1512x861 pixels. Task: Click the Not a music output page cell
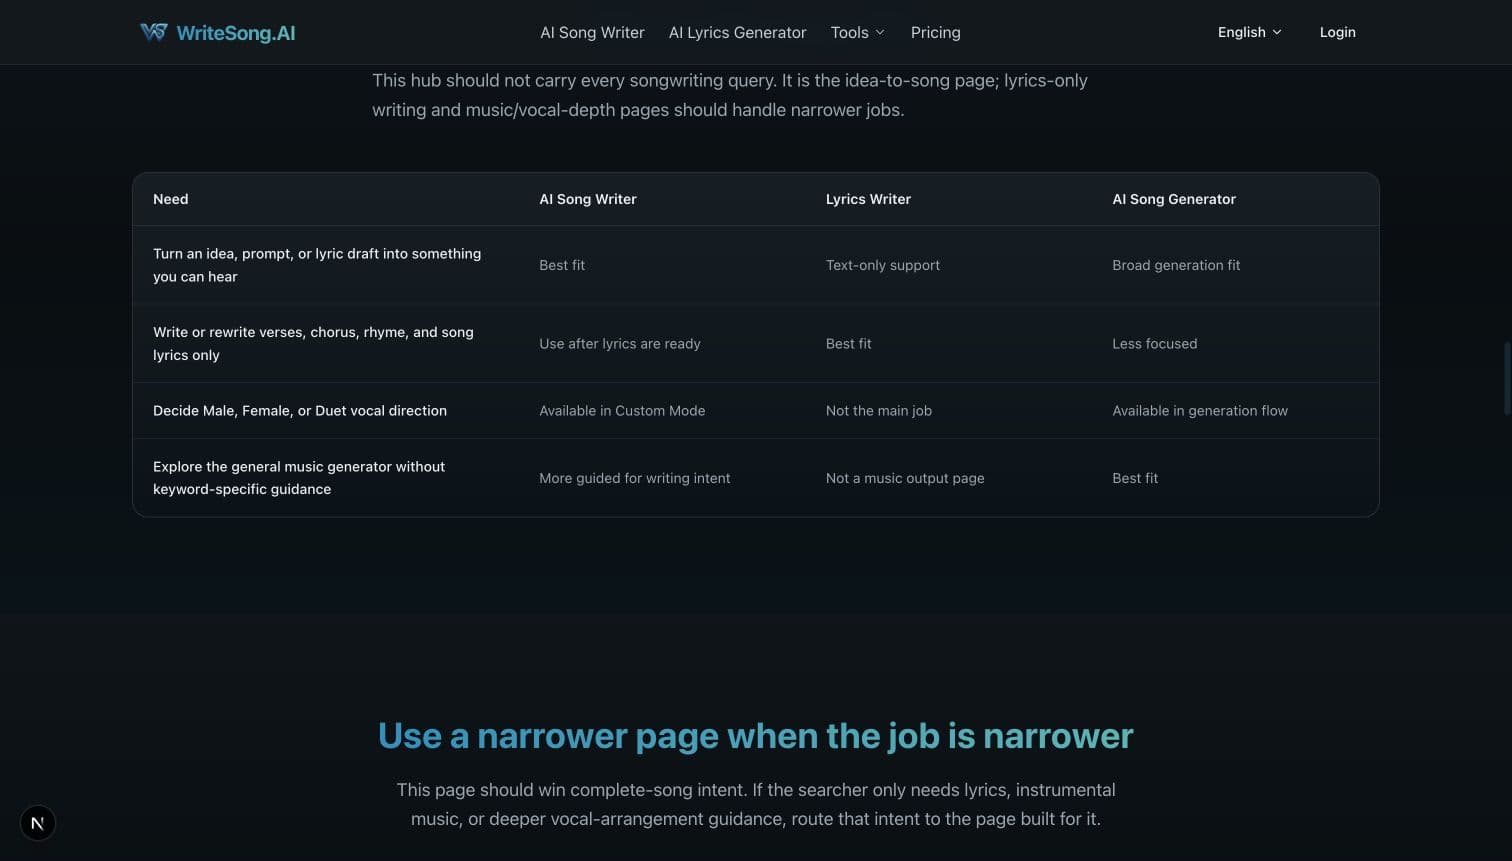click(x=905, y=478)
